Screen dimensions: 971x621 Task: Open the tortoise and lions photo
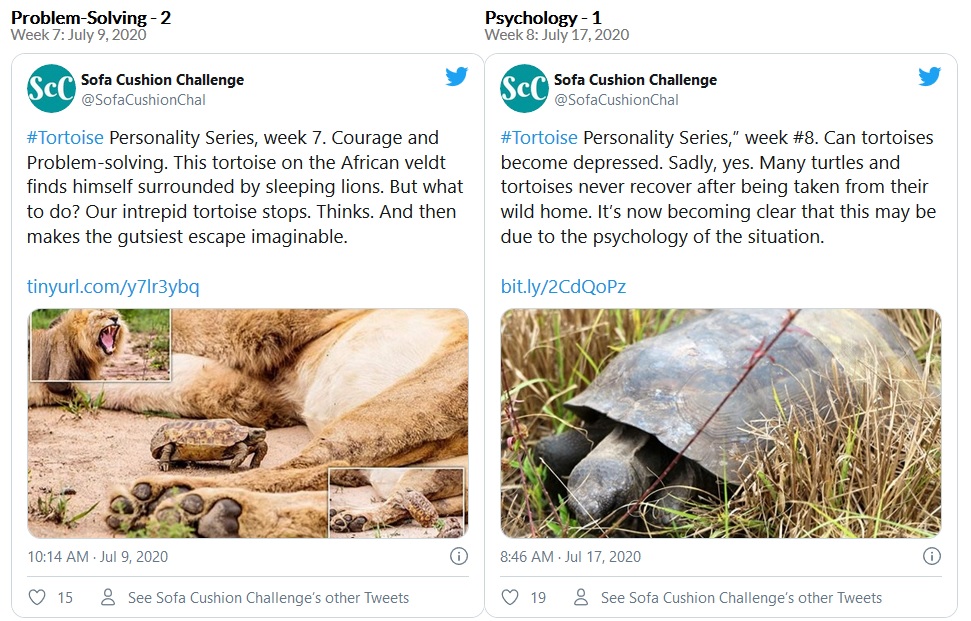click(248, 423)
